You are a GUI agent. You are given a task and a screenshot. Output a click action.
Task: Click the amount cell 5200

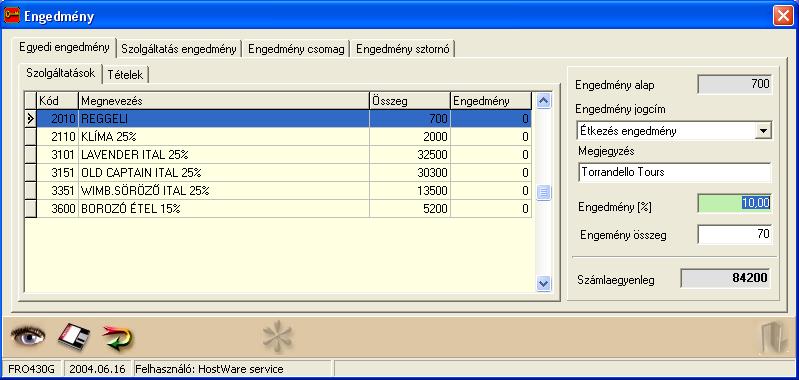point(410,209)
